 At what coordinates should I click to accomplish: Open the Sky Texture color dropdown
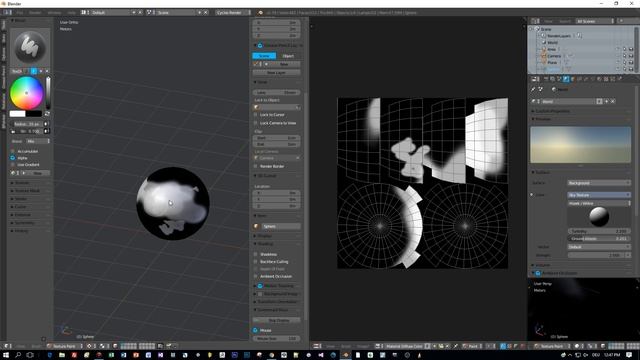click(x=599, y=195)
